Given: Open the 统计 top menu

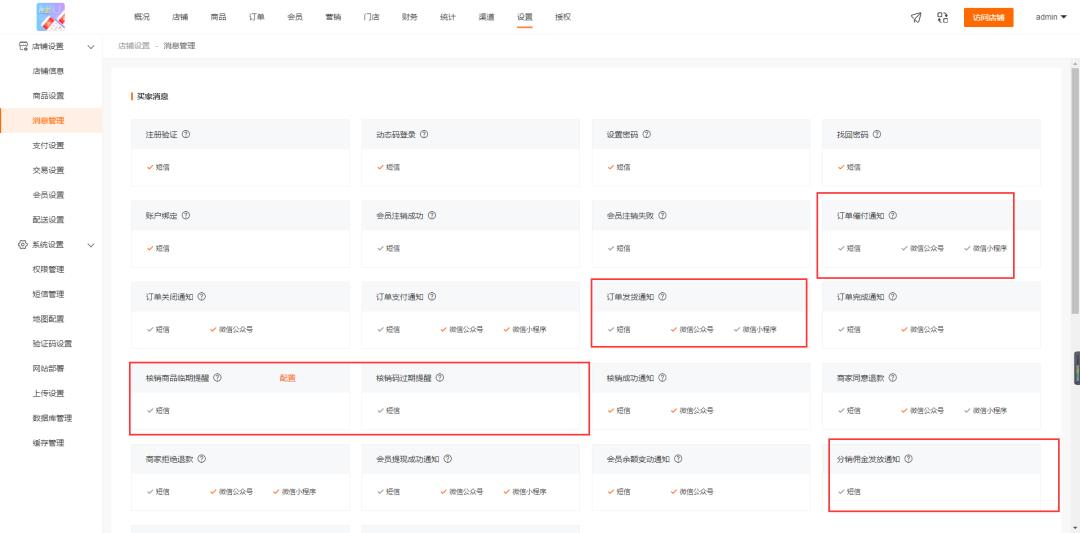Looking at the screenshot, I should [448, 17].
